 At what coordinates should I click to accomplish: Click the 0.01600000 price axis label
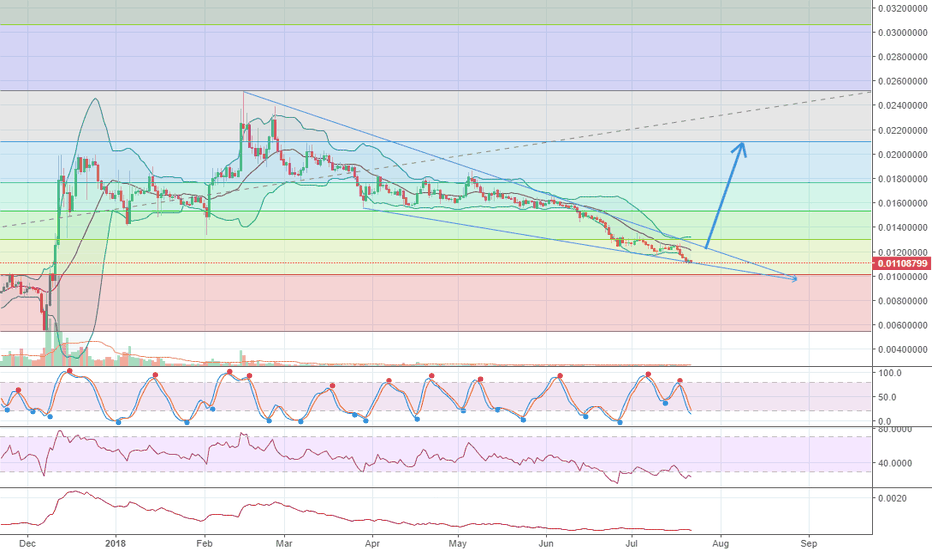tap(903, 203)
